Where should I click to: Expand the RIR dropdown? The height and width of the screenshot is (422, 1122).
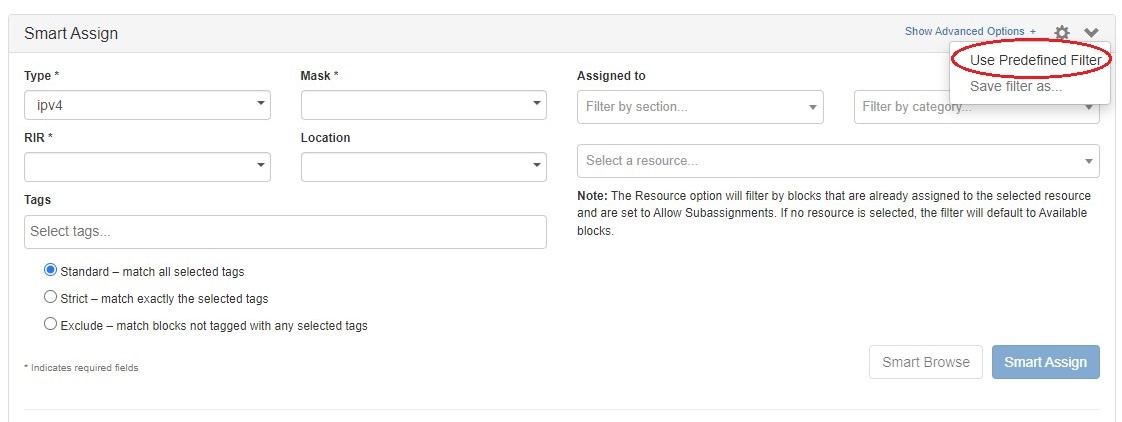146,166
